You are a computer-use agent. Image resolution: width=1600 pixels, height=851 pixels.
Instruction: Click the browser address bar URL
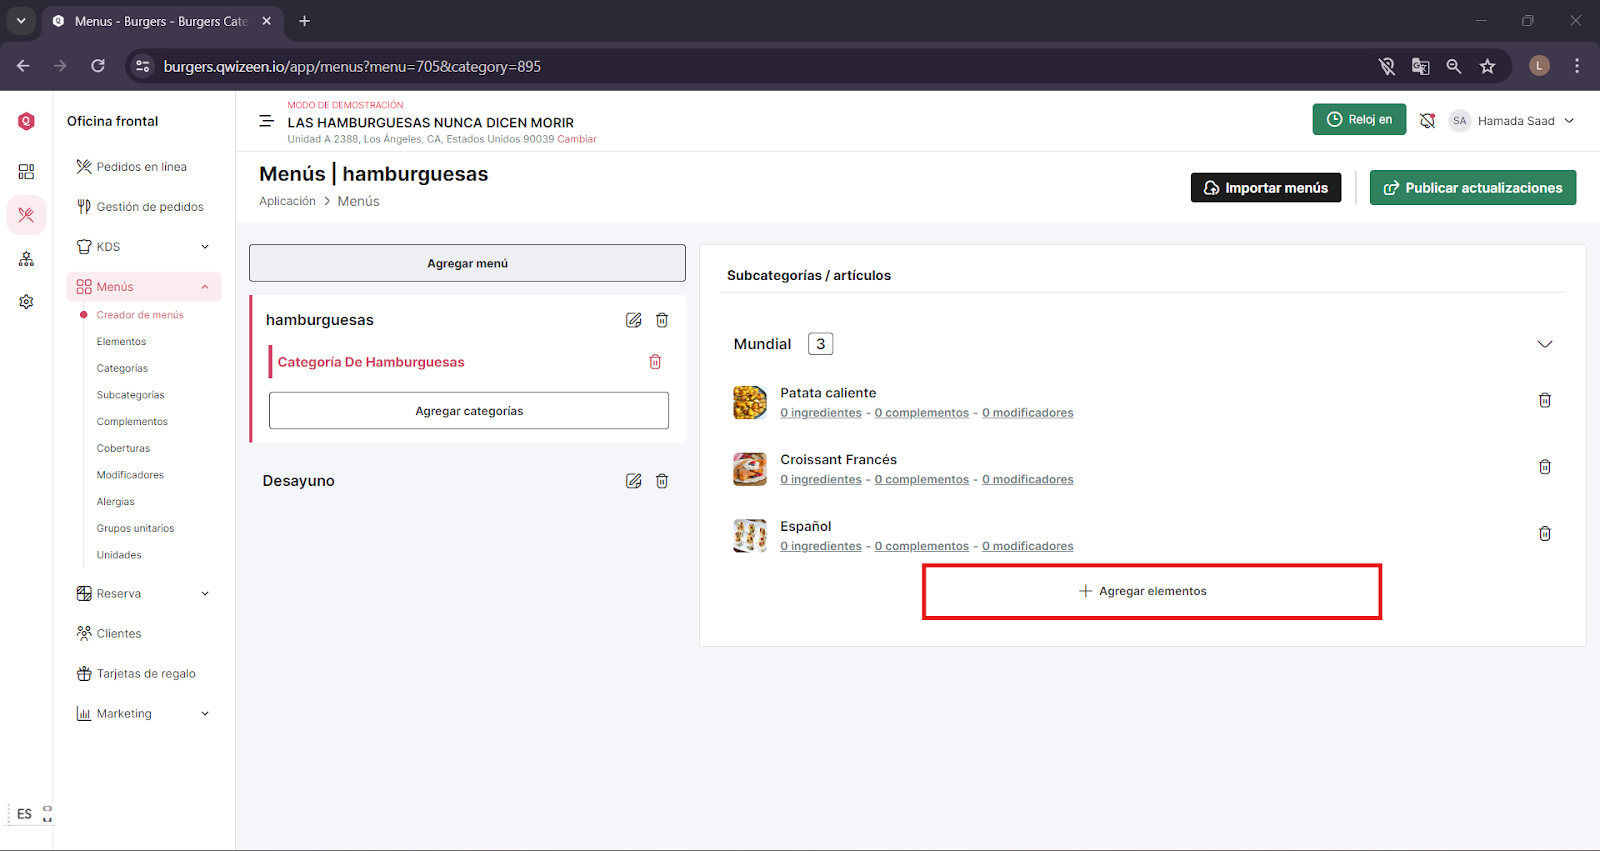point(352,66)
